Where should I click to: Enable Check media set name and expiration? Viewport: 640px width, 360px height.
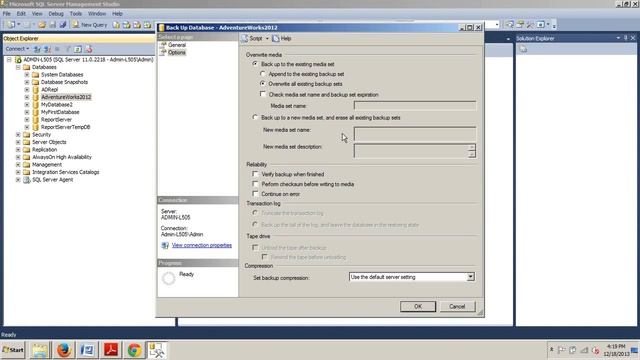tap(263, 94)
